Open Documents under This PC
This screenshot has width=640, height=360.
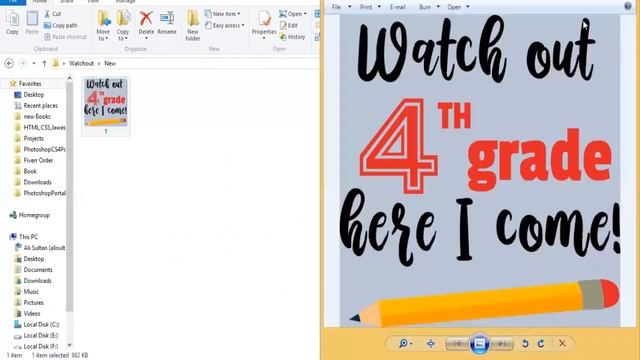point(38,270)
